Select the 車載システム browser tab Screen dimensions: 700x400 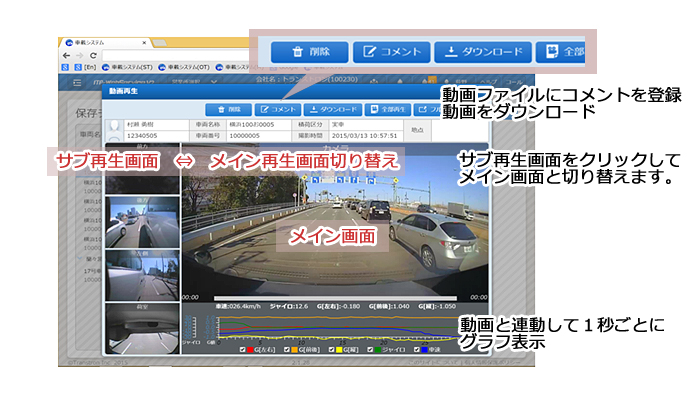click(105, 43)
